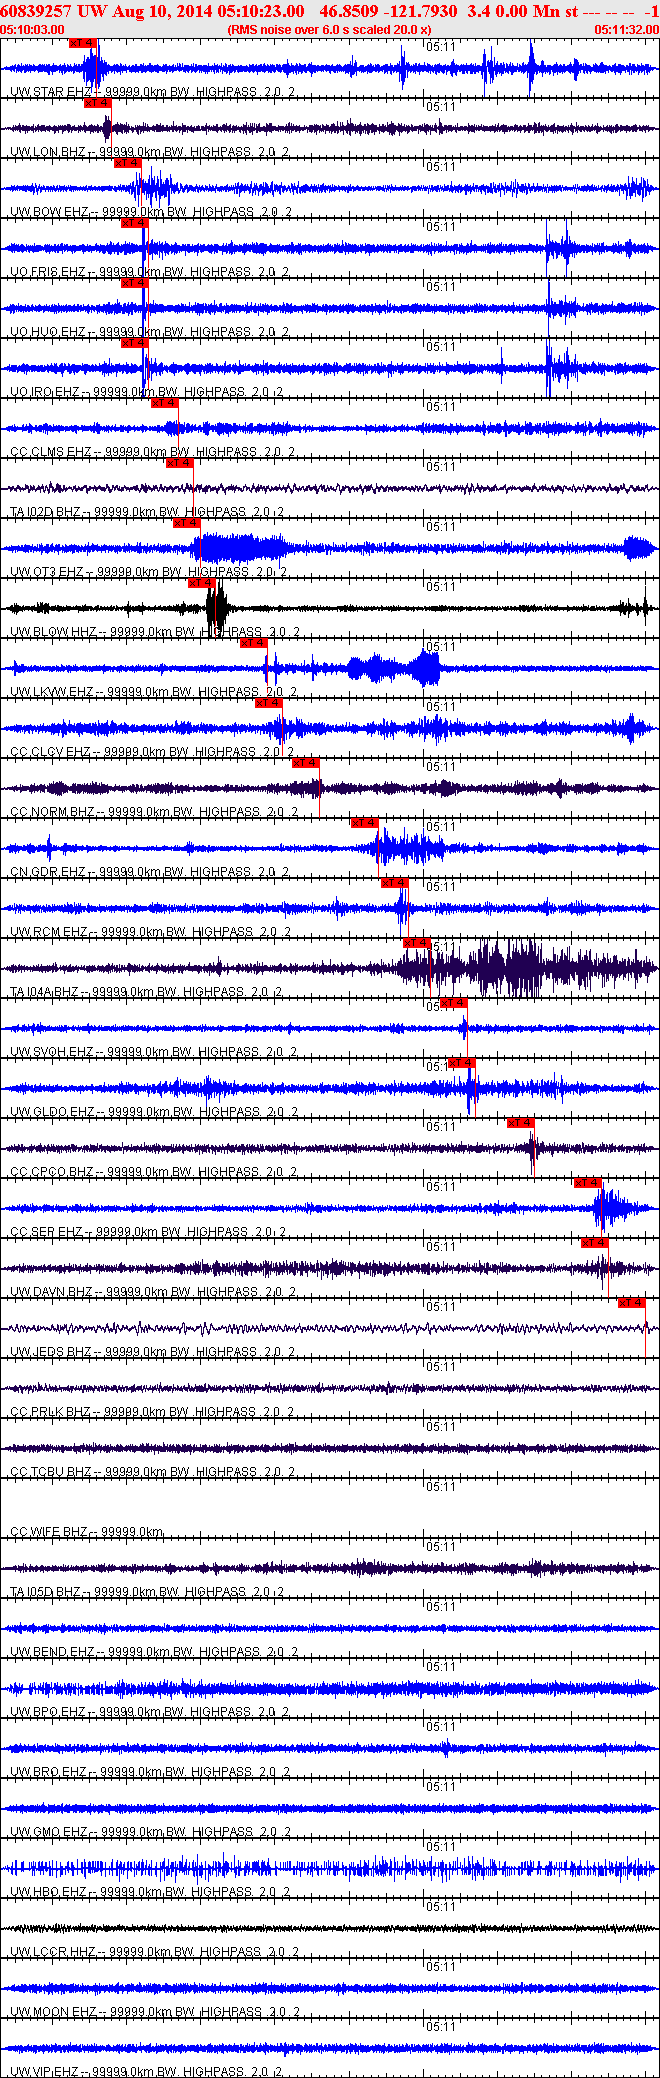Viewport: 660px width, 2078px height.
Task: Select the CC.NORM.BHZ station label
Action: 53,812
